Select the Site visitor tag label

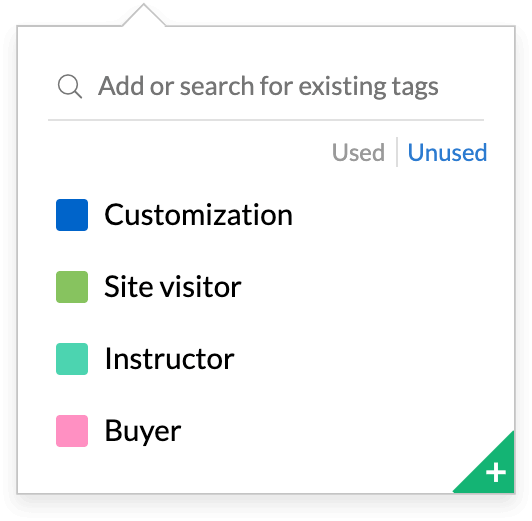point(173,287)
